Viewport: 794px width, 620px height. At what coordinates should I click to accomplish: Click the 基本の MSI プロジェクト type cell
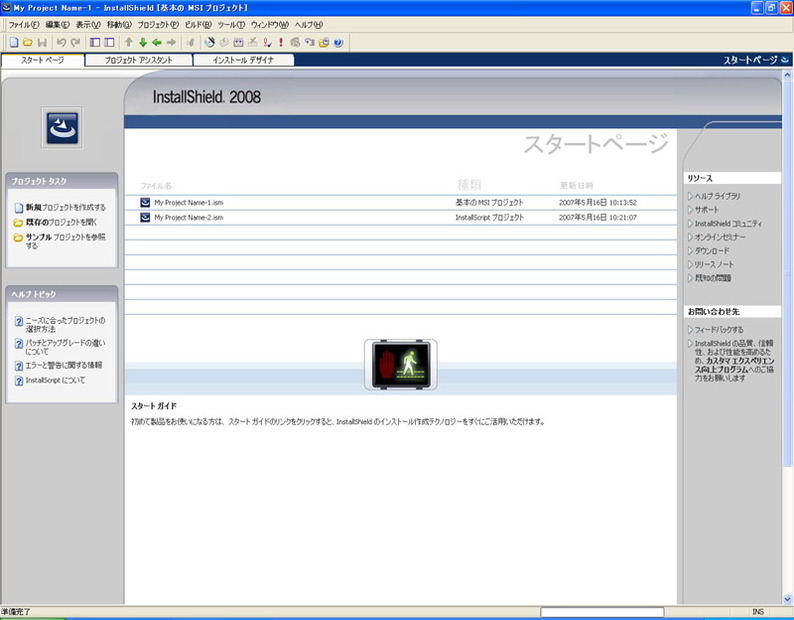pos(489,202)
